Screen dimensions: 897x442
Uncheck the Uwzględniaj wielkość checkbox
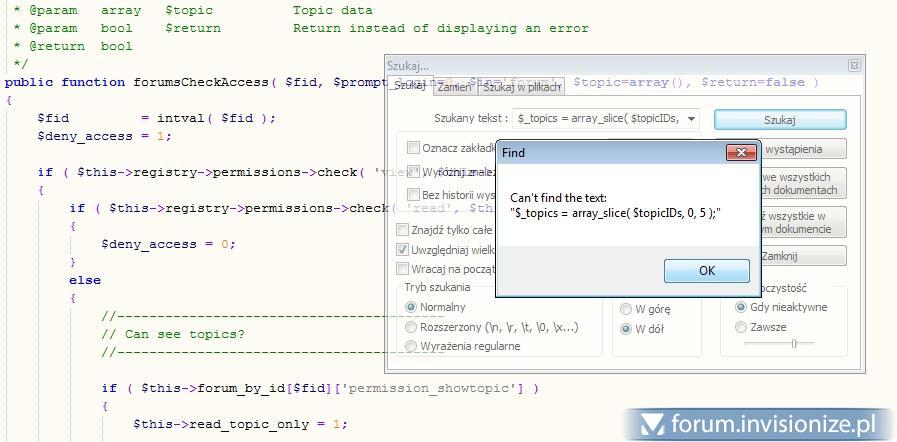[403, 249]
